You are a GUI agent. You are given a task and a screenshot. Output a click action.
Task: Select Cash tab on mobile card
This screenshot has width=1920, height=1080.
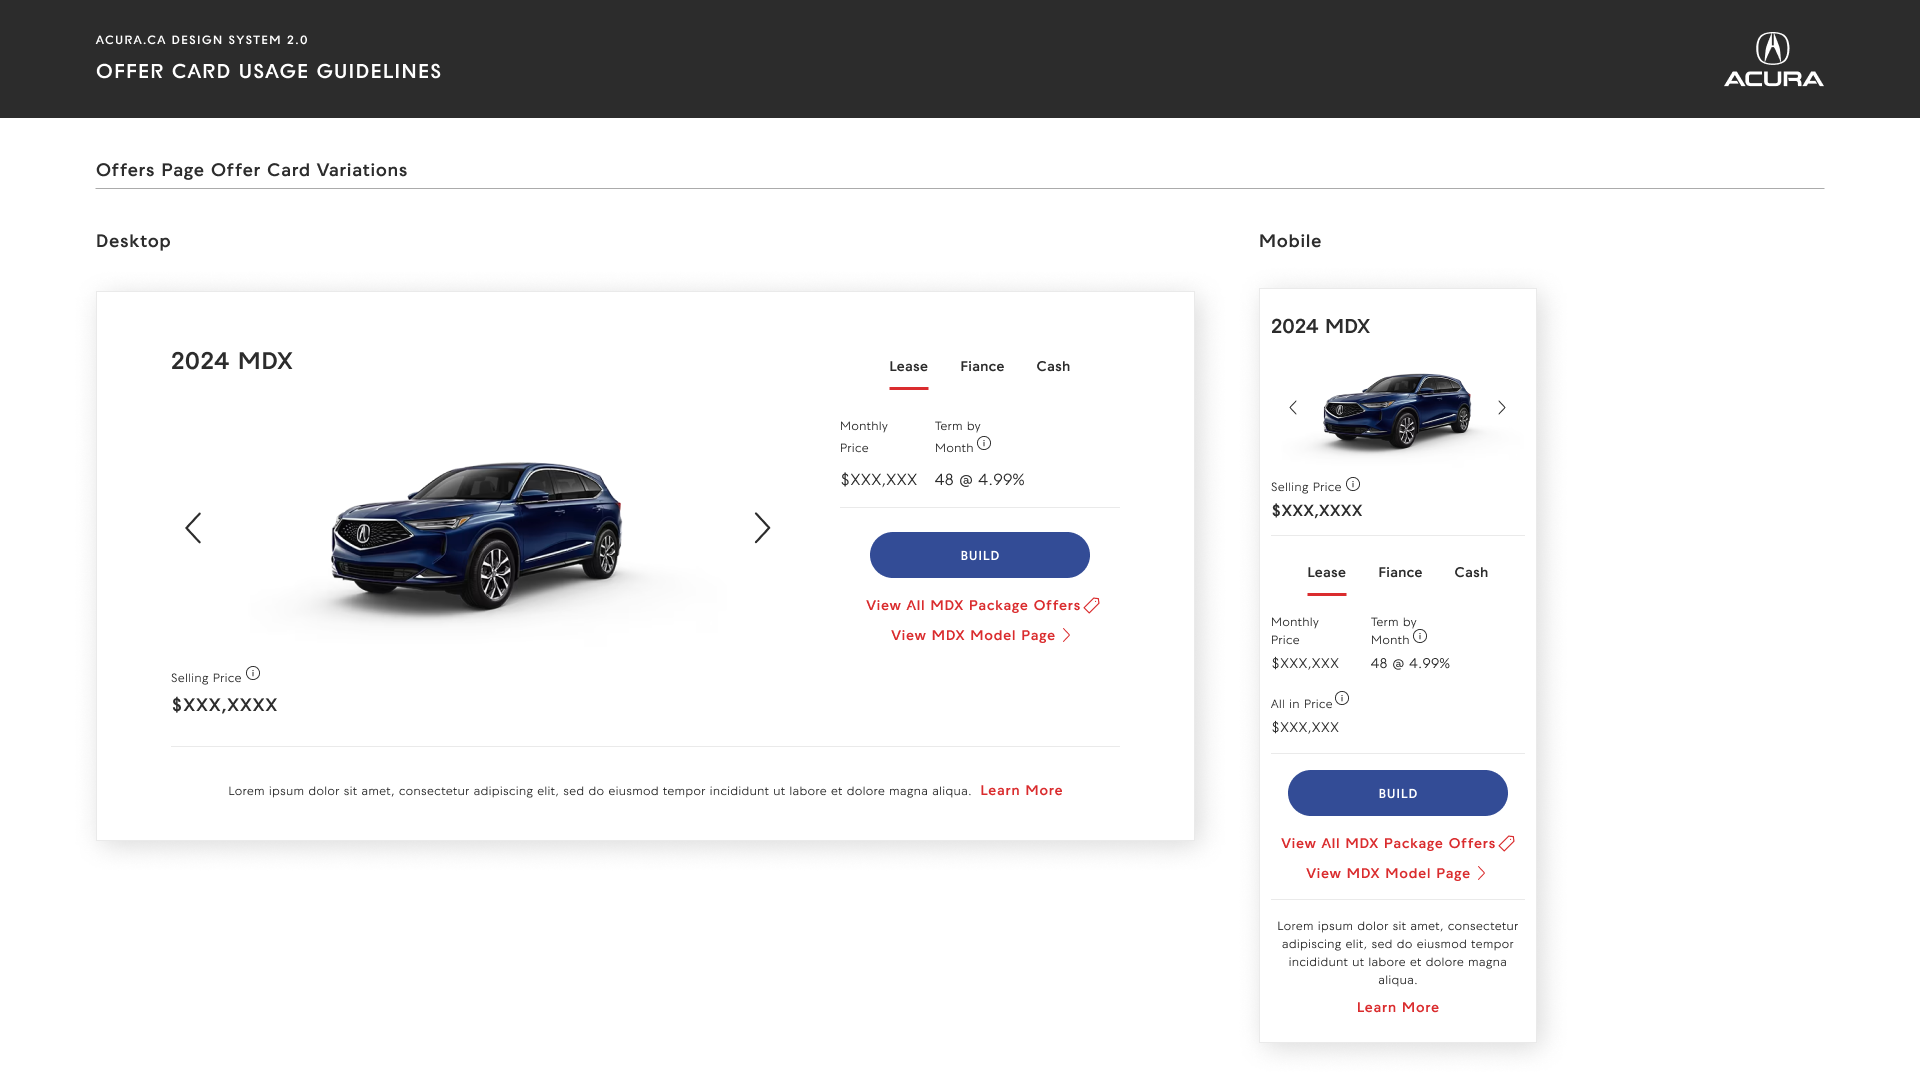coord(1471,573)
